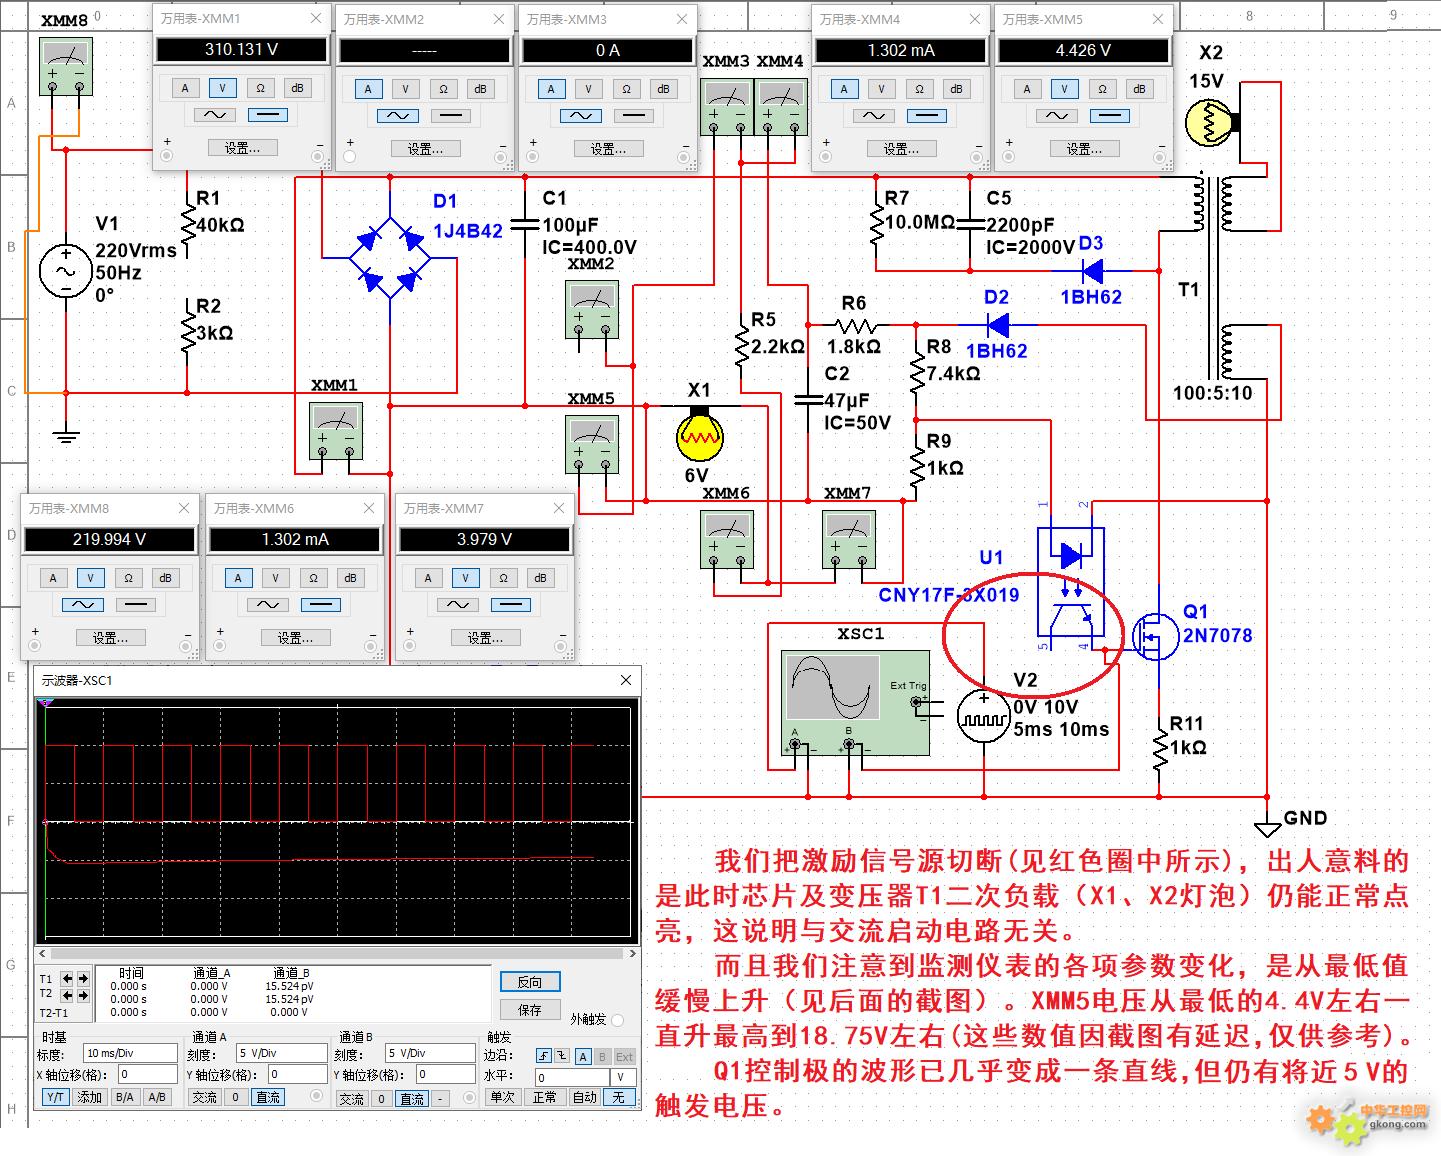Open 设置... settings in multimeter XMM2
The height and width of the screenshot is (1156, 1441).
425,149
